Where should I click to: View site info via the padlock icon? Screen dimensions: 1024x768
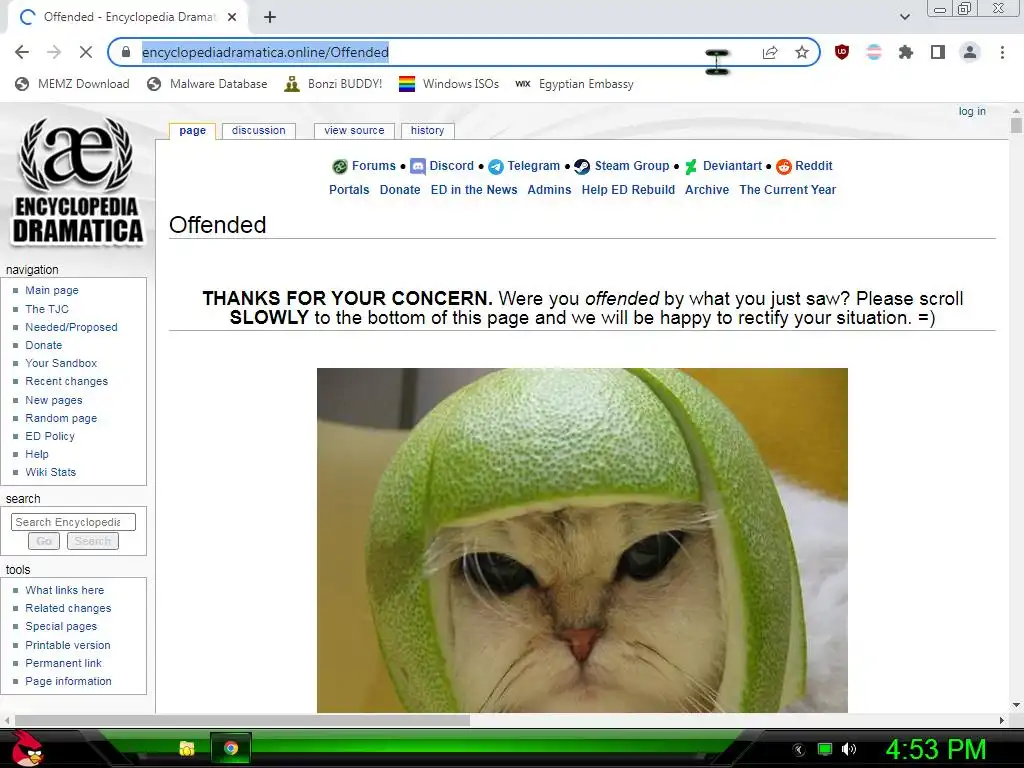pos(126,52)
